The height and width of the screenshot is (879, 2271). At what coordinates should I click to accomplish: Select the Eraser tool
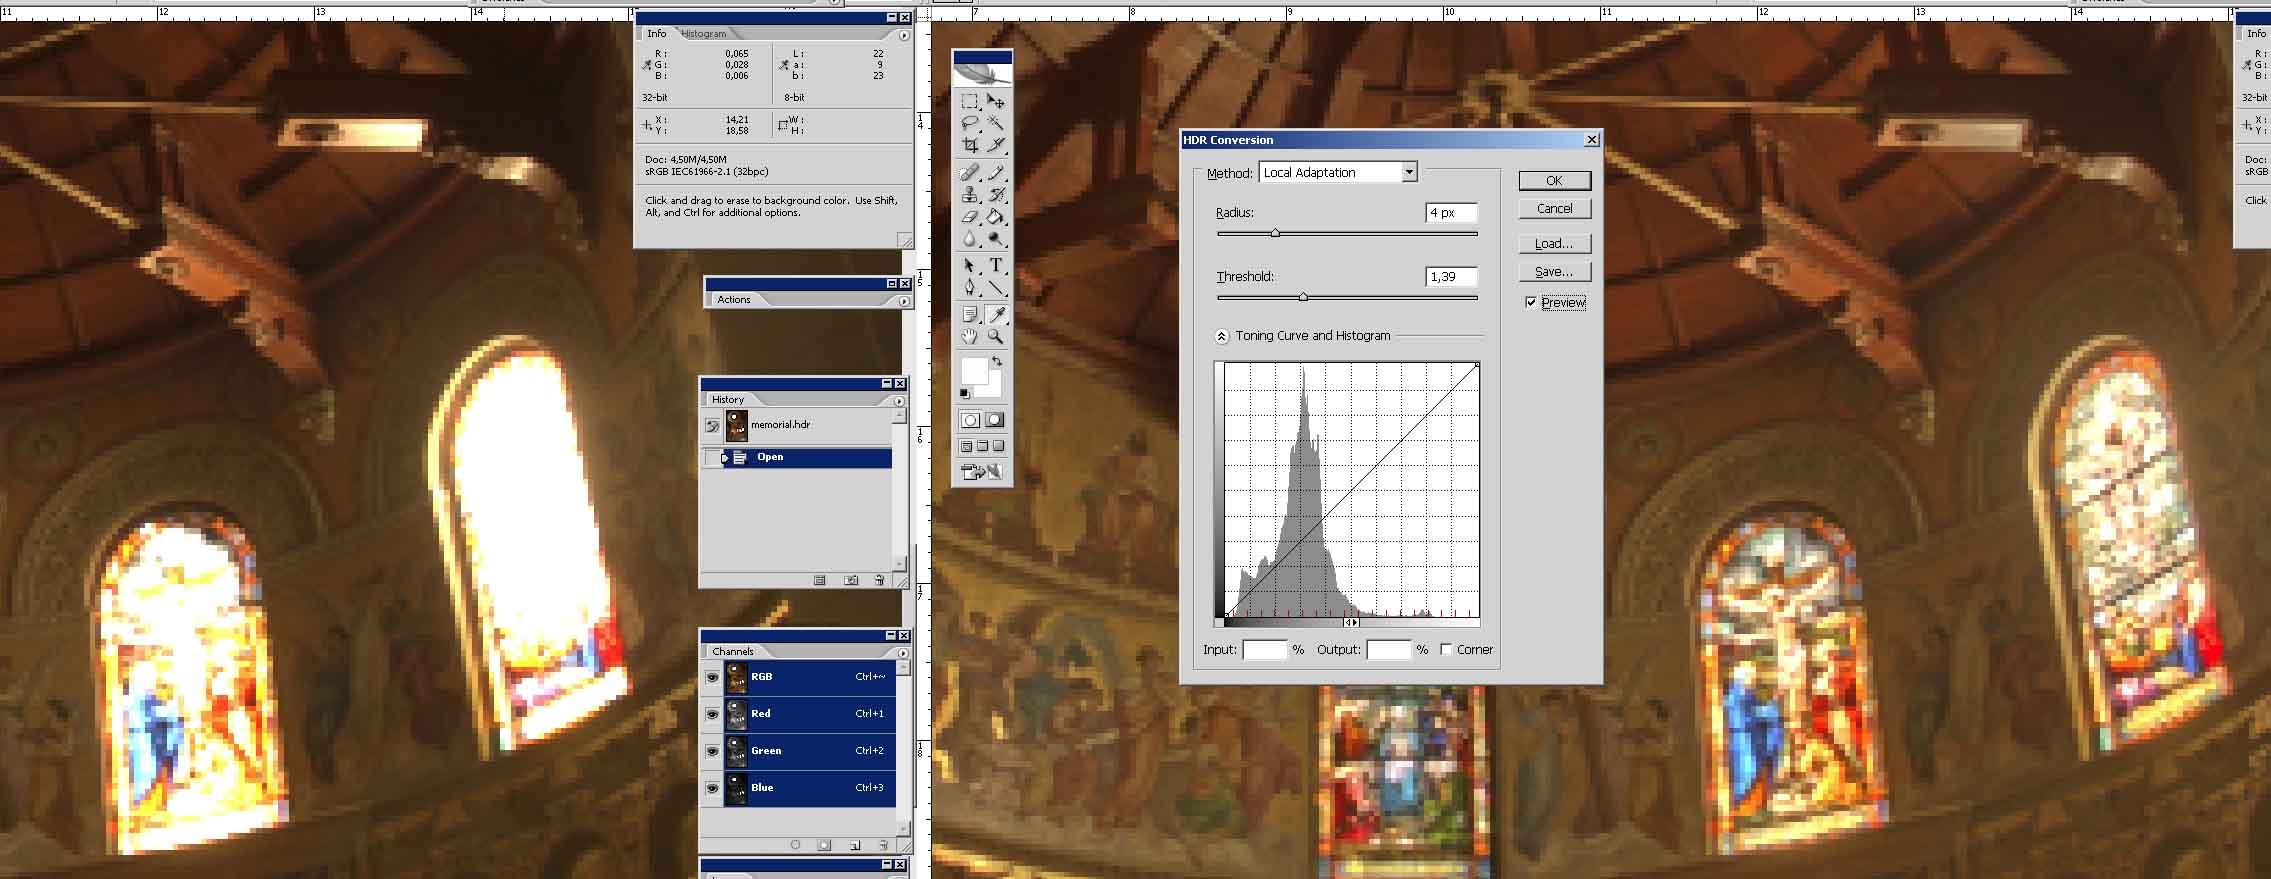click(x=970, y=217)
